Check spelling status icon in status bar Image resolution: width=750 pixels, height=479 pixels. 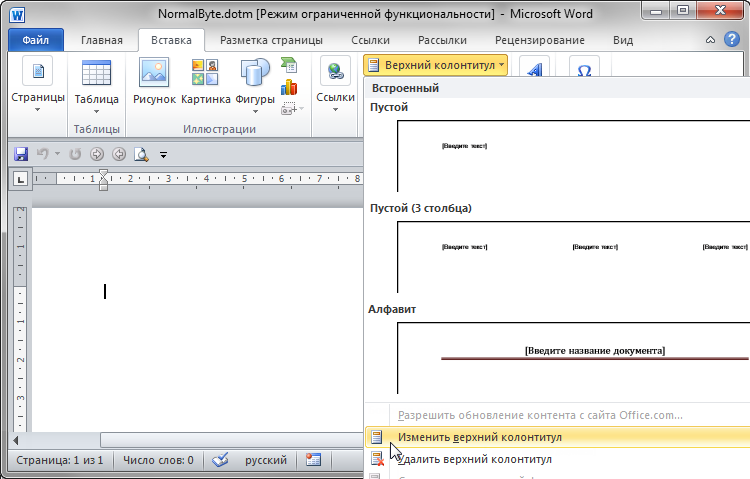[x=220, y=460]
